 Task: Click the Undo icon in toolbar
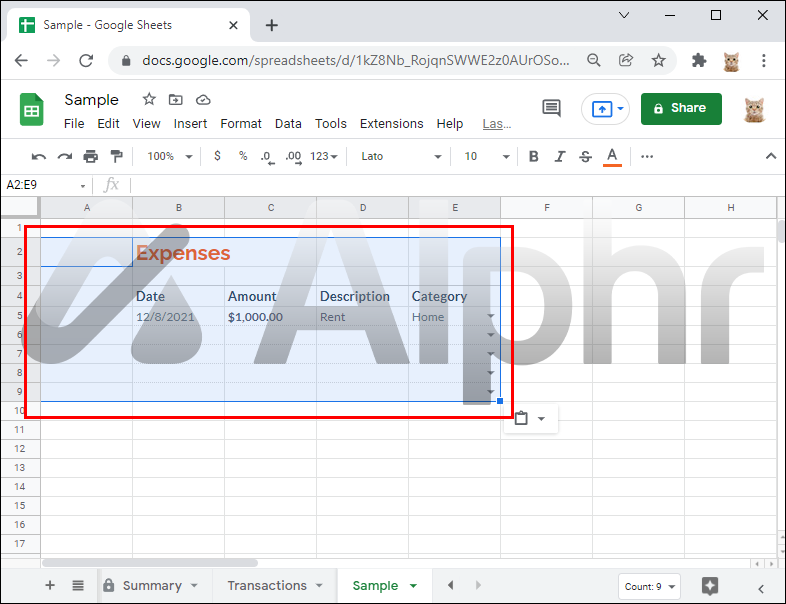pos(39,157)
